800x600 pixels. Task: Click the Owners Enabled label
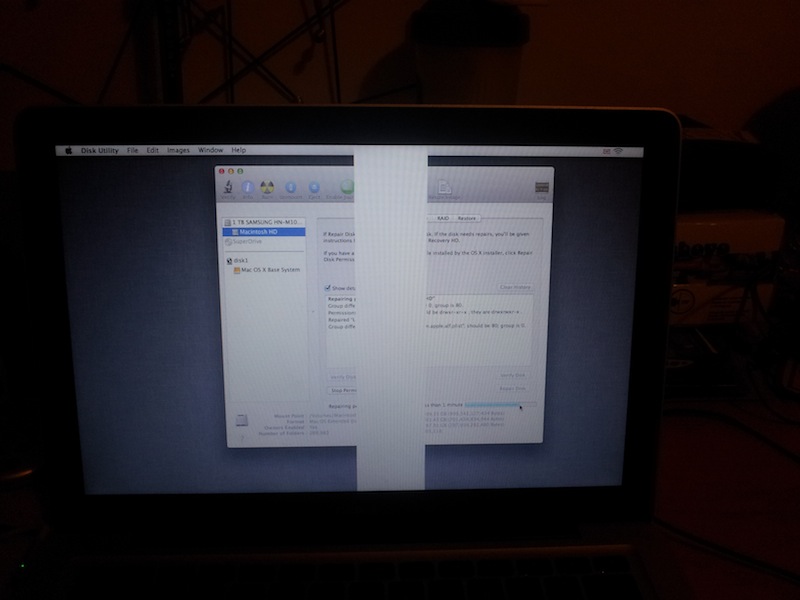pyautogui.click(x=284, y=428)
